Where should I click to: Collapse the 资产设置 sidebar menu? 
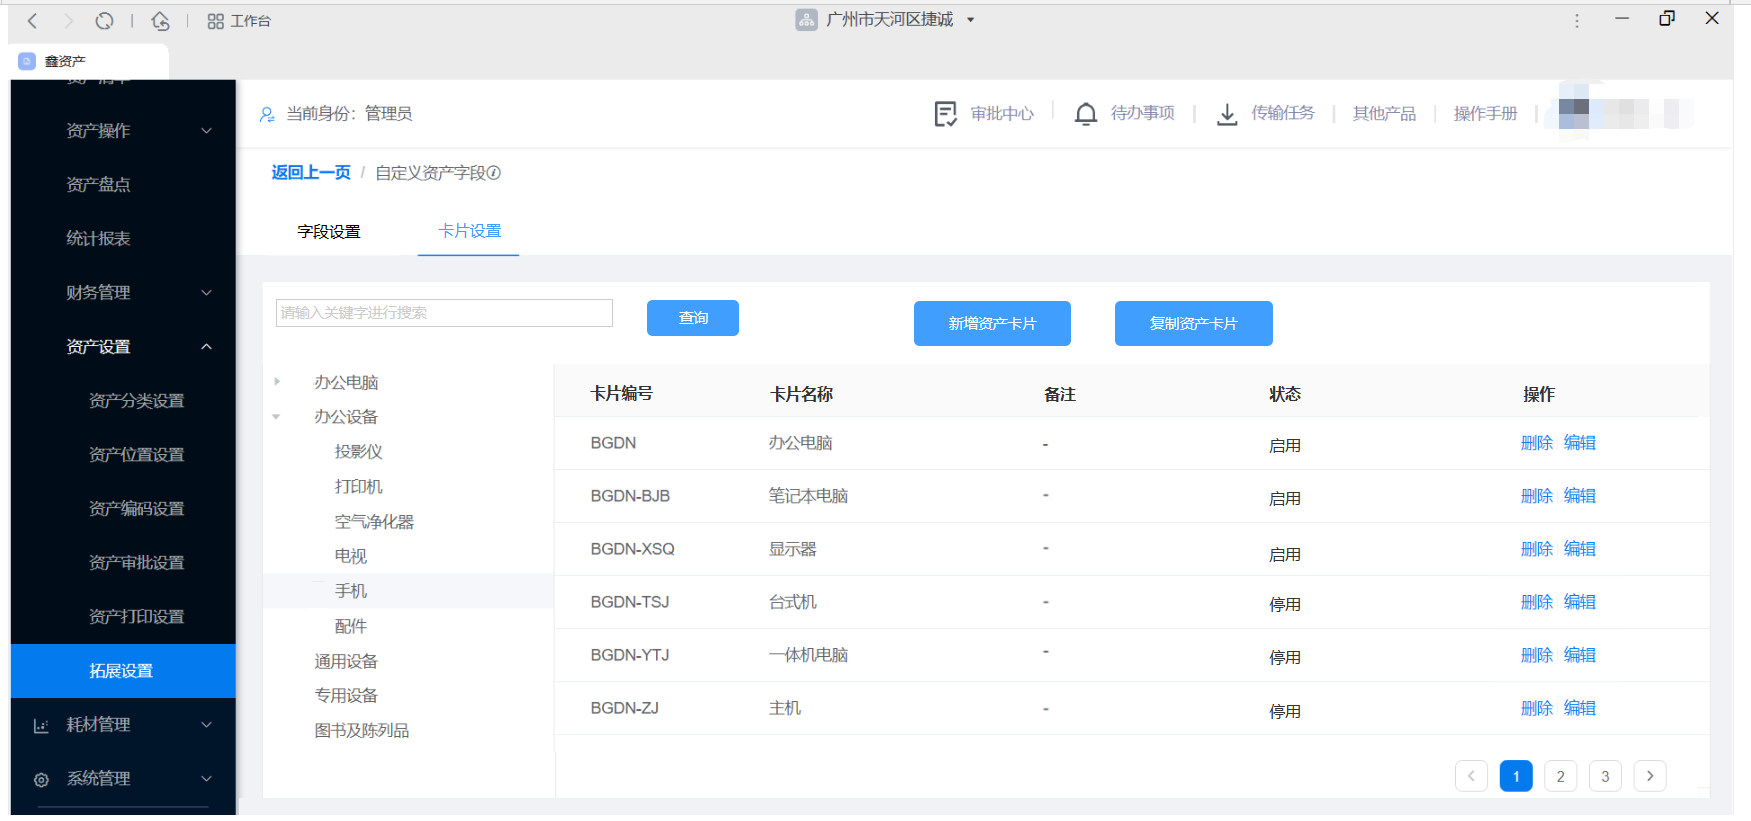click(x=206, y=347)
